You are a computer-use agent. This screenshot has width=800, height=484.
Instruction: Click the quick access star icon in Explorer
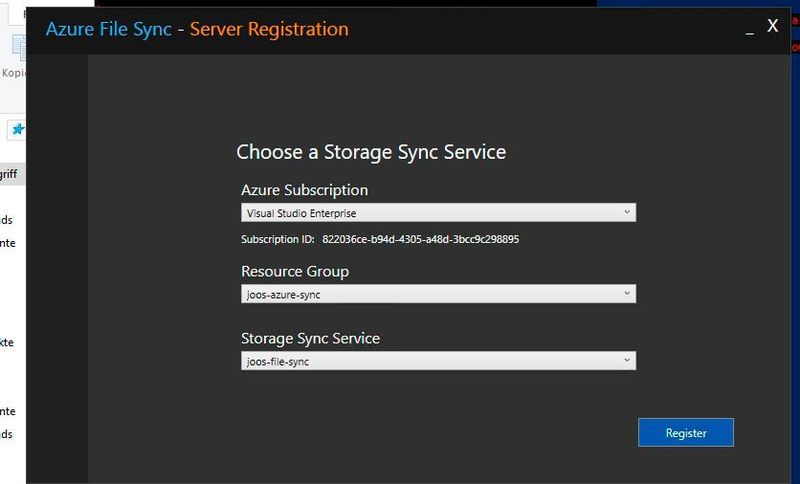[x=18, y=130]
